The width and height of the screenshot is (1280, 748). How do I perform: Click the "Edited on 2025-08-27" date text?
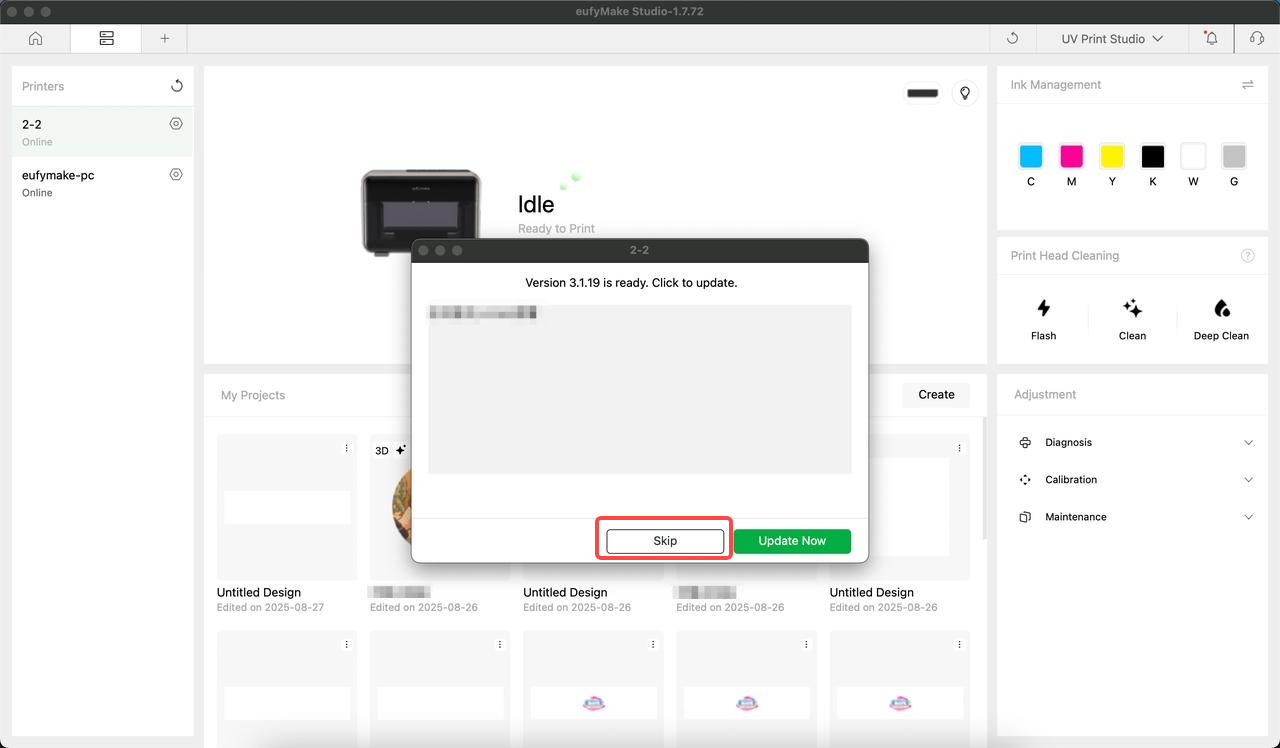tap(270, 608)
